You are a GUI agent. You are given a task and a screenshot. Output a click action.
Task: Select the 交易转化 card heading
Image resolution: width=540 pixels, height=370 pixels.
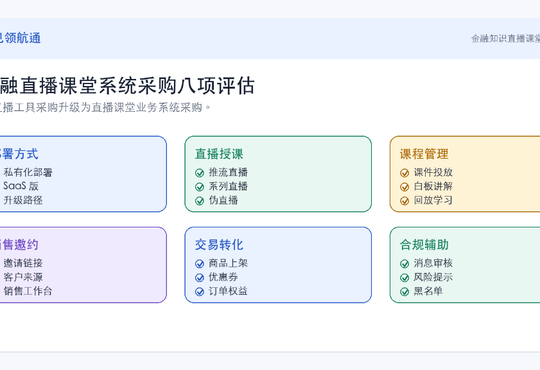(x=219, y=245)
